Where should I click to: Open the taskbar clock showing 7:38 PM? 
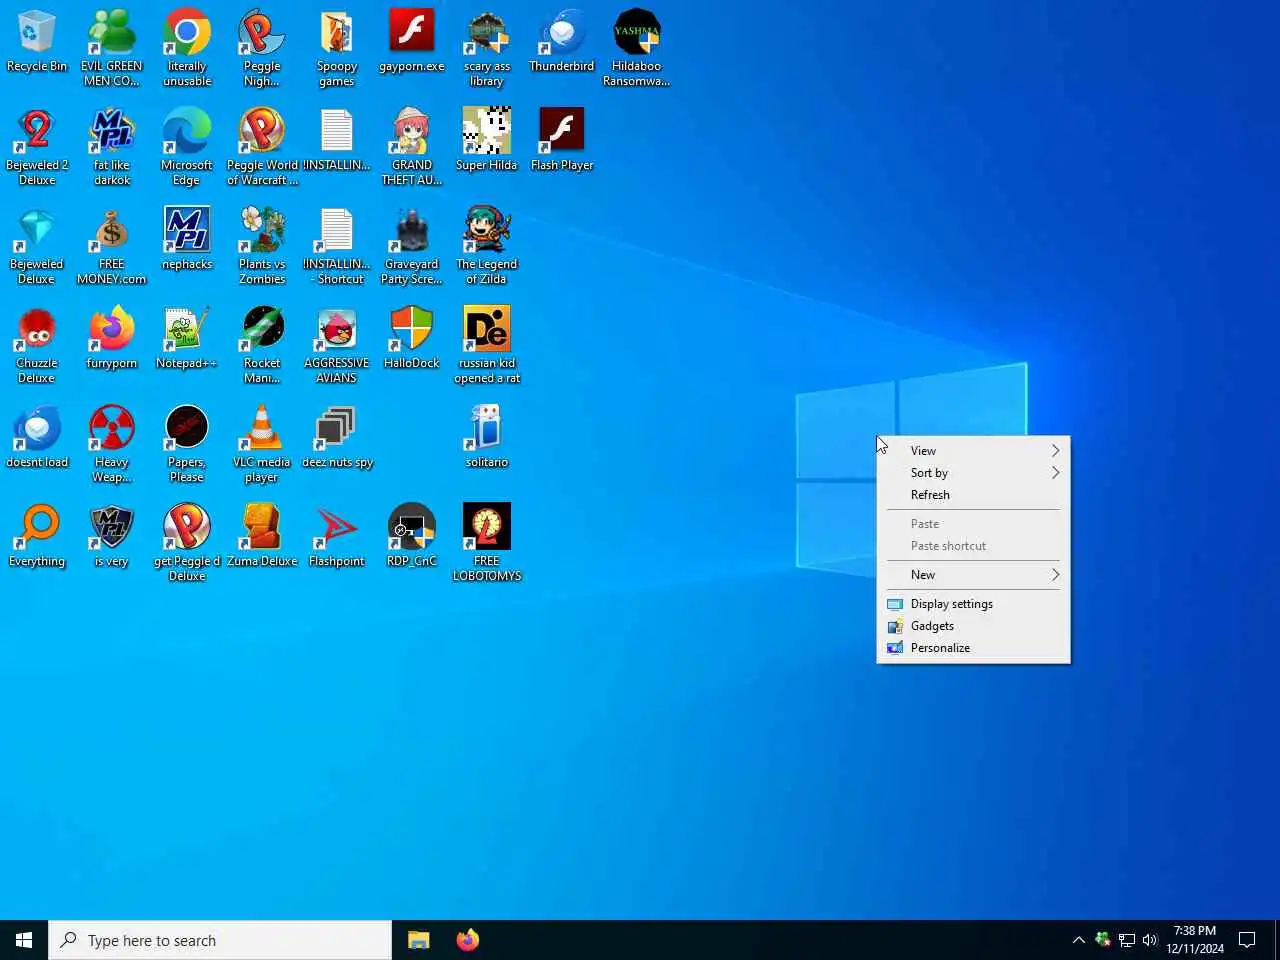click(1195, 940)
